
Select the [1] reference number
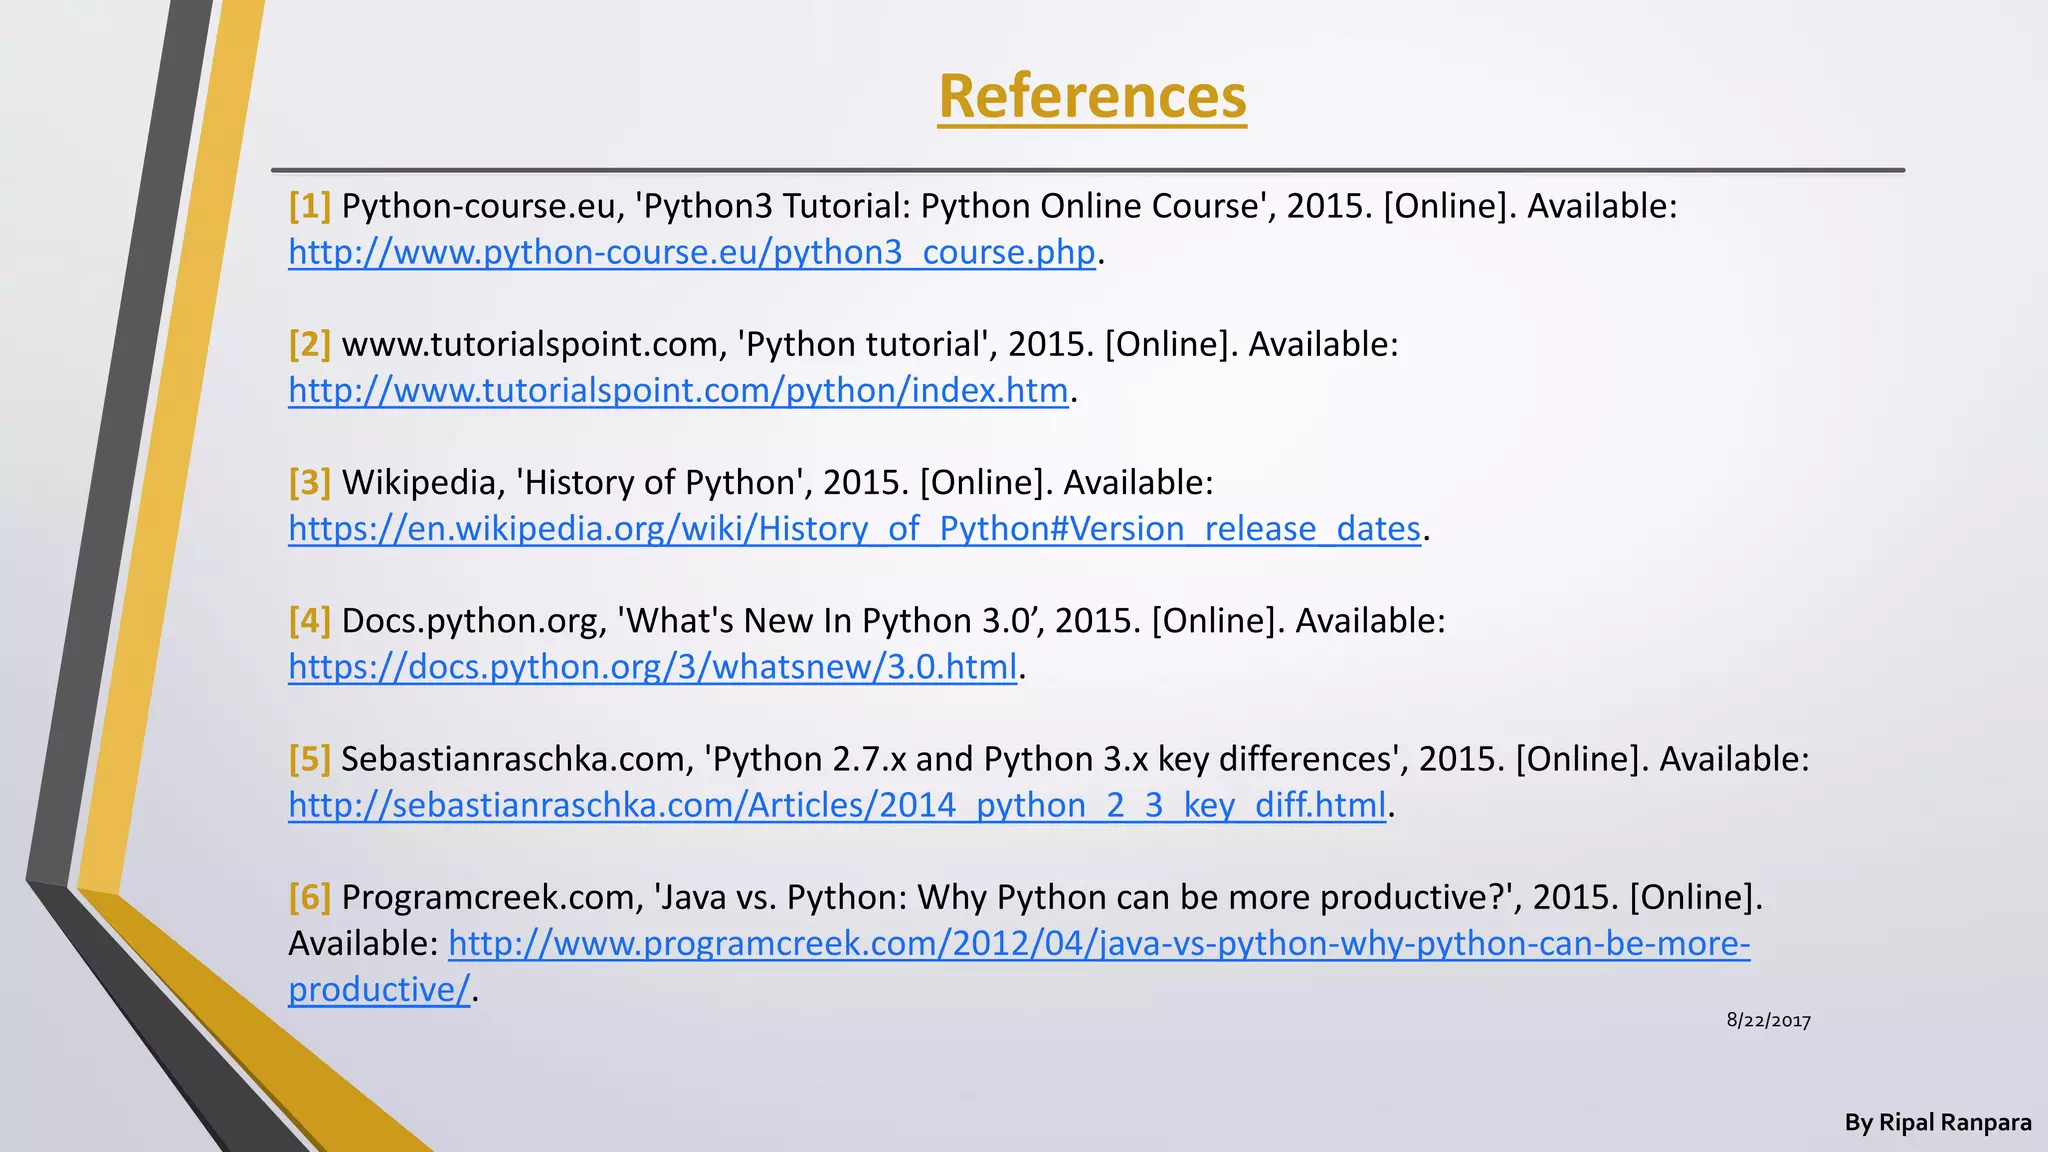point(309,206)
